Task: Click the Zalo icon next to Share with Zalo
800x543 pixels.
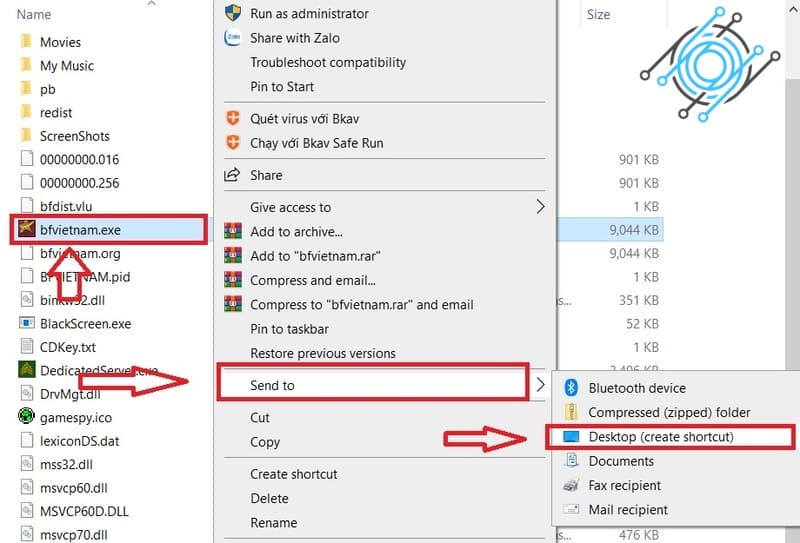Action: coord(233,37)
